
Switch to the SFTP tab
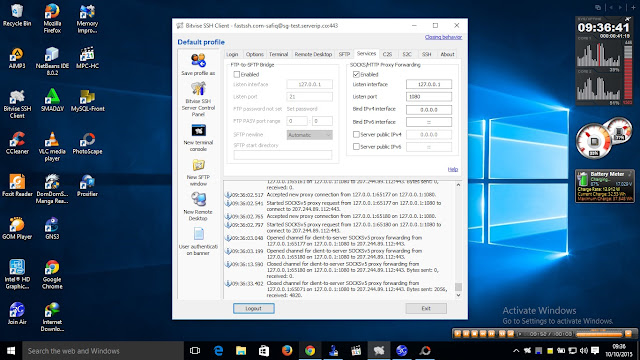[344, 54]
